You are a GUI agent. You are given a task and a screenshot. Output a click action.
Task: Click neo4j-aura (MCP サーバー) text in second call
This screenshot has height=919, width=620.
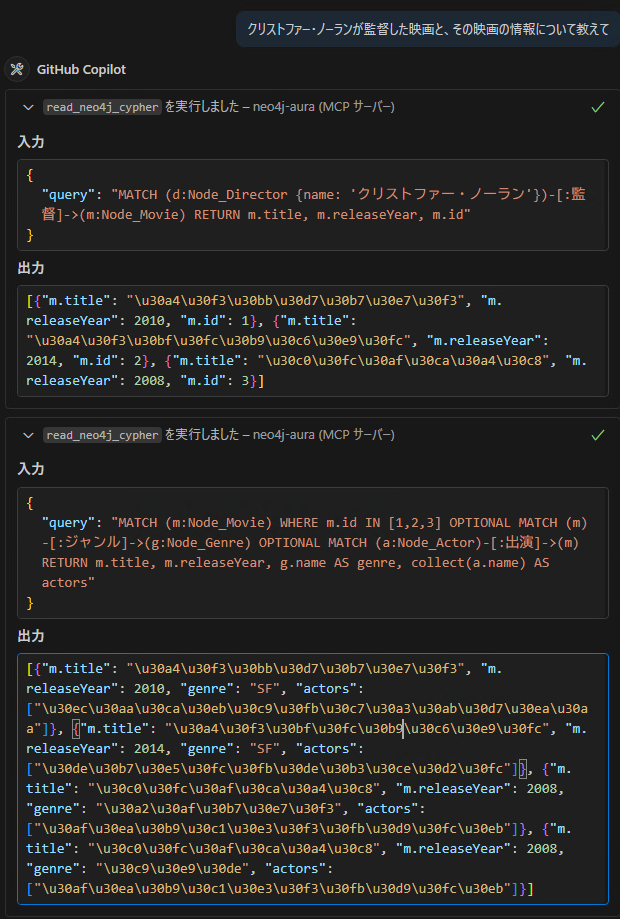click(x=323, y=435)
